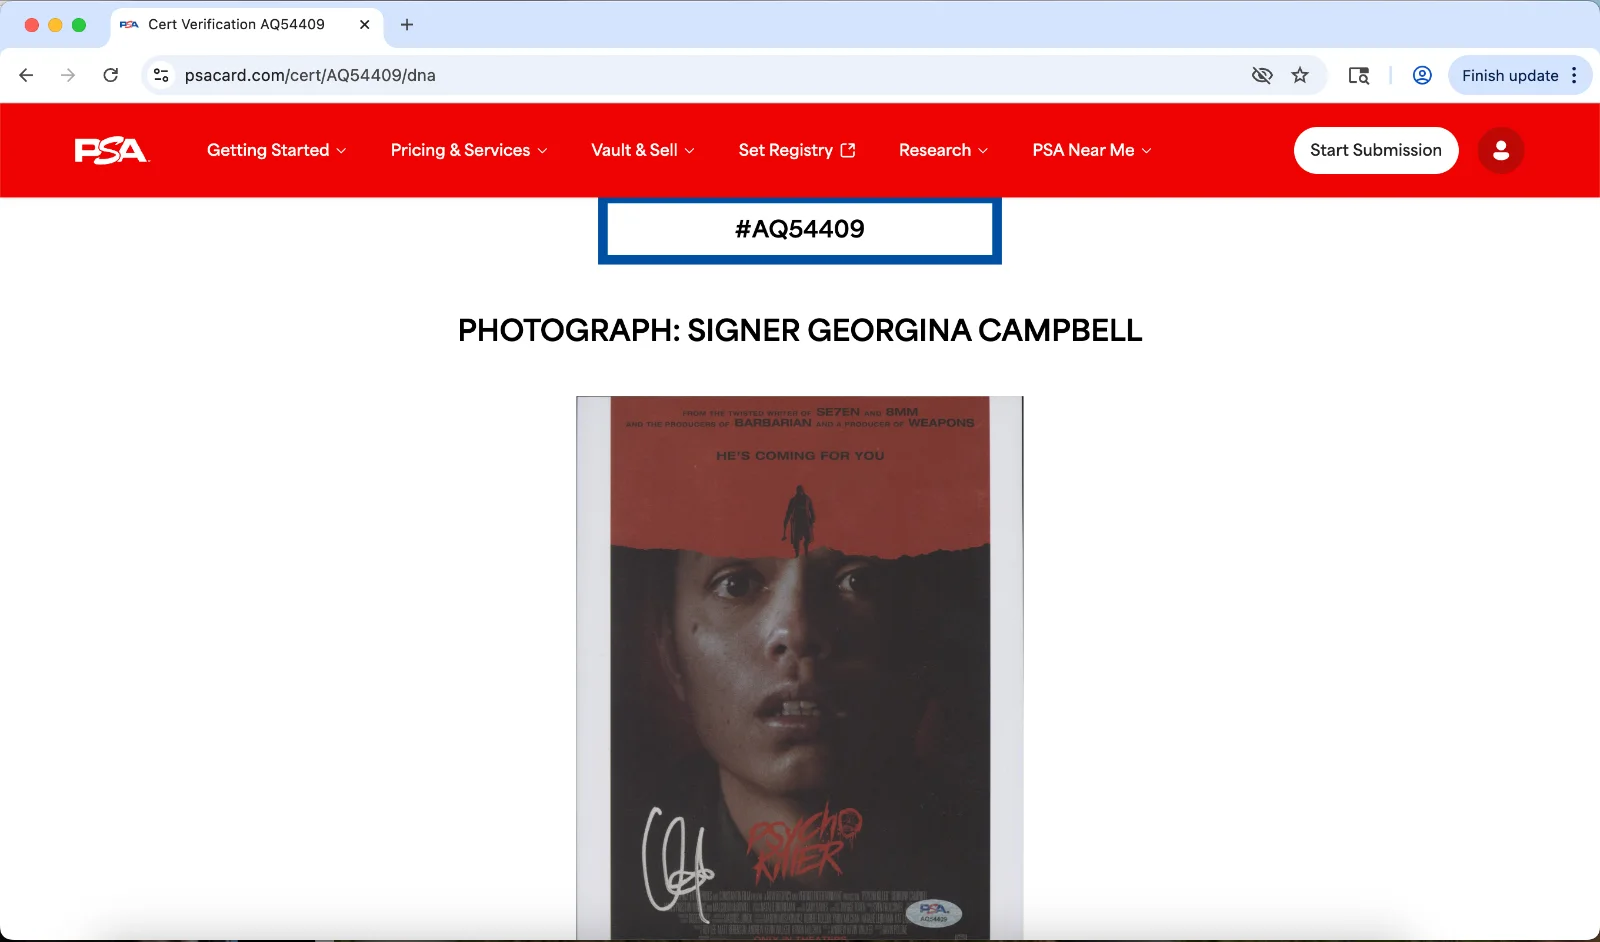1600x942 pixels.
Task: Open the Research dropdown menu
Action: pyautogui.click(x=943, y=150)
